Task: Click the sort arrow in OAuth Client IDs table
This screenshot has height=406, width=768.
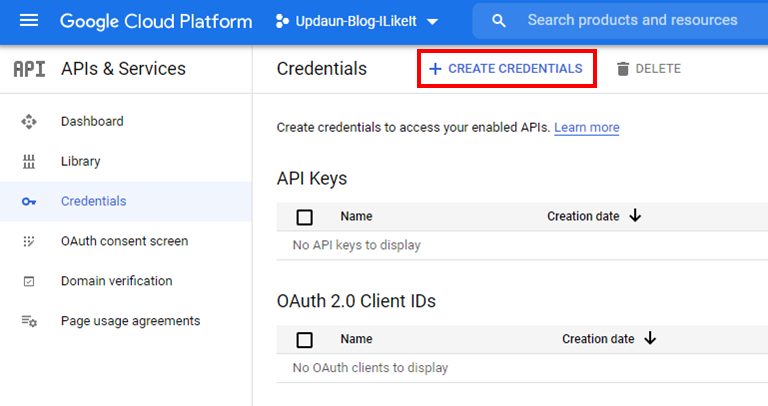Action: pos(650,338)
